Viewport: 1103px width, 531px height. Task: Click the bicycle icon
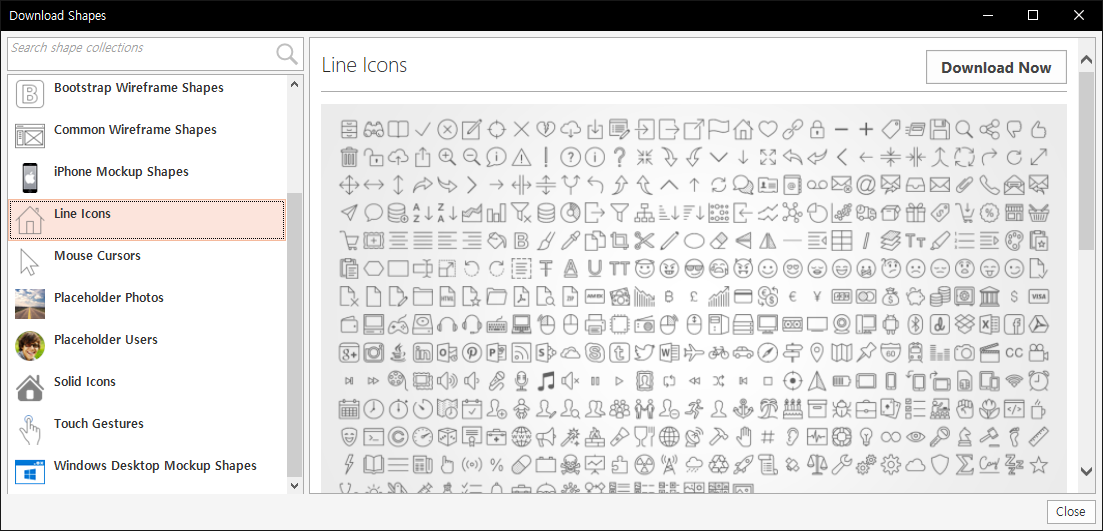pyautogui.click(x=718, y=353)
